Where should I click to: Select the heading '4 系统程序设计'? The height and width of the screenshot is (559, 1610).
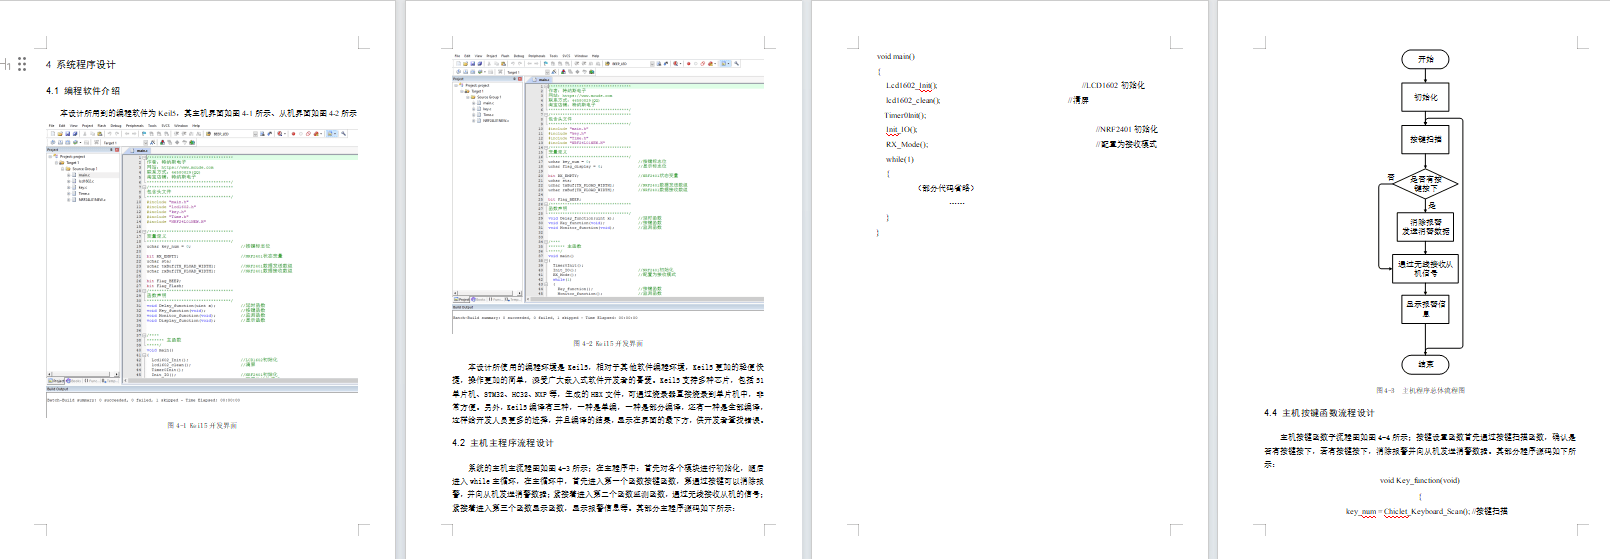[x=81, y=64]
